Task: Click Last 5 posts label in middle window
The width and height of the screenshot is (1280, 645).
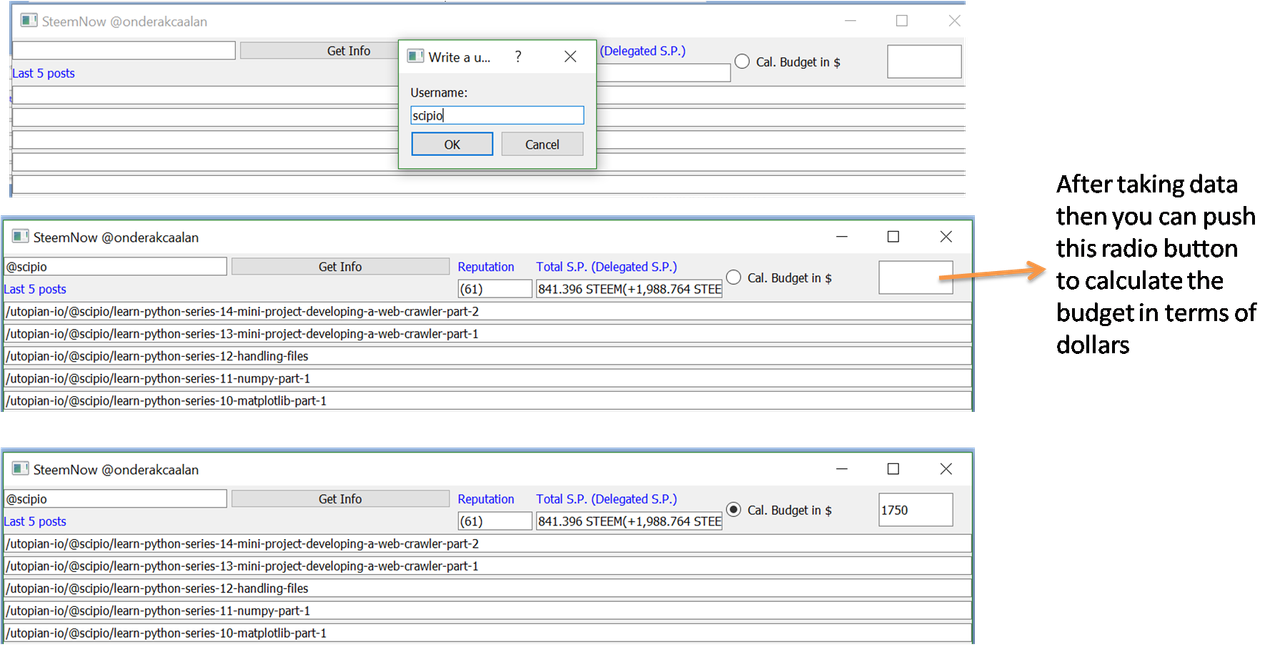Action: pos(35,289)
